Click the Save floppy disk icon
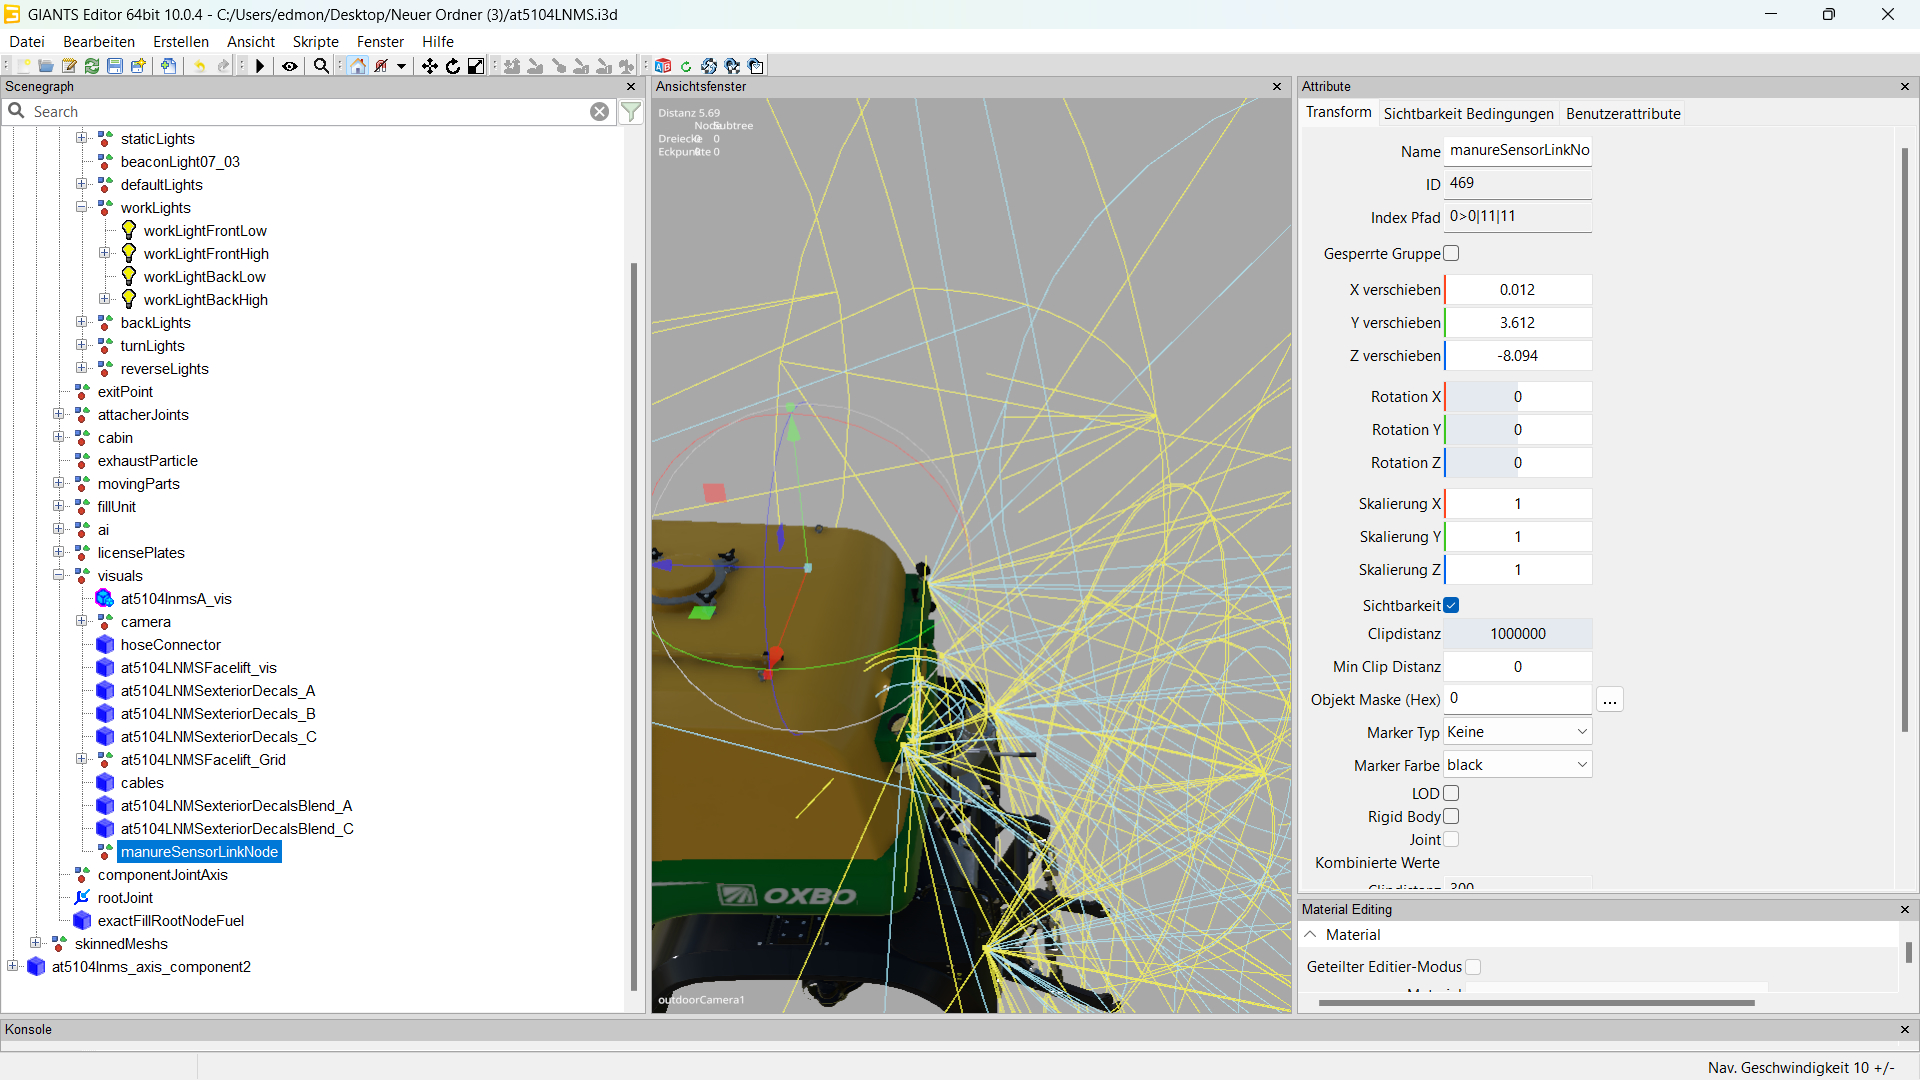The height and width of the screenshot is (1080, 1920). click(115, 66)
